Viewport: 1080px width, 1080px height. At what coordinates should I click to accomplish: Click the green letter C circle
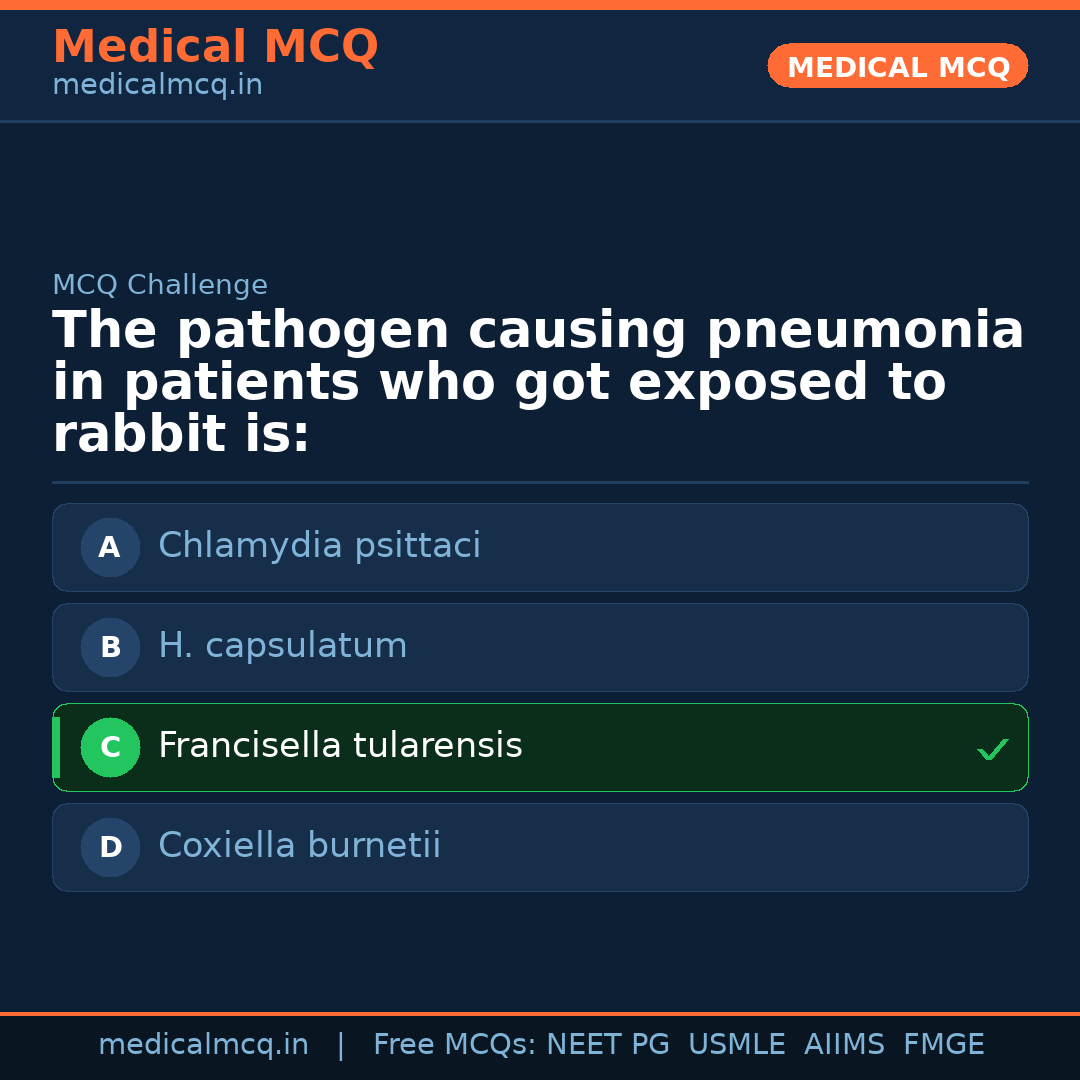[110, 747]
